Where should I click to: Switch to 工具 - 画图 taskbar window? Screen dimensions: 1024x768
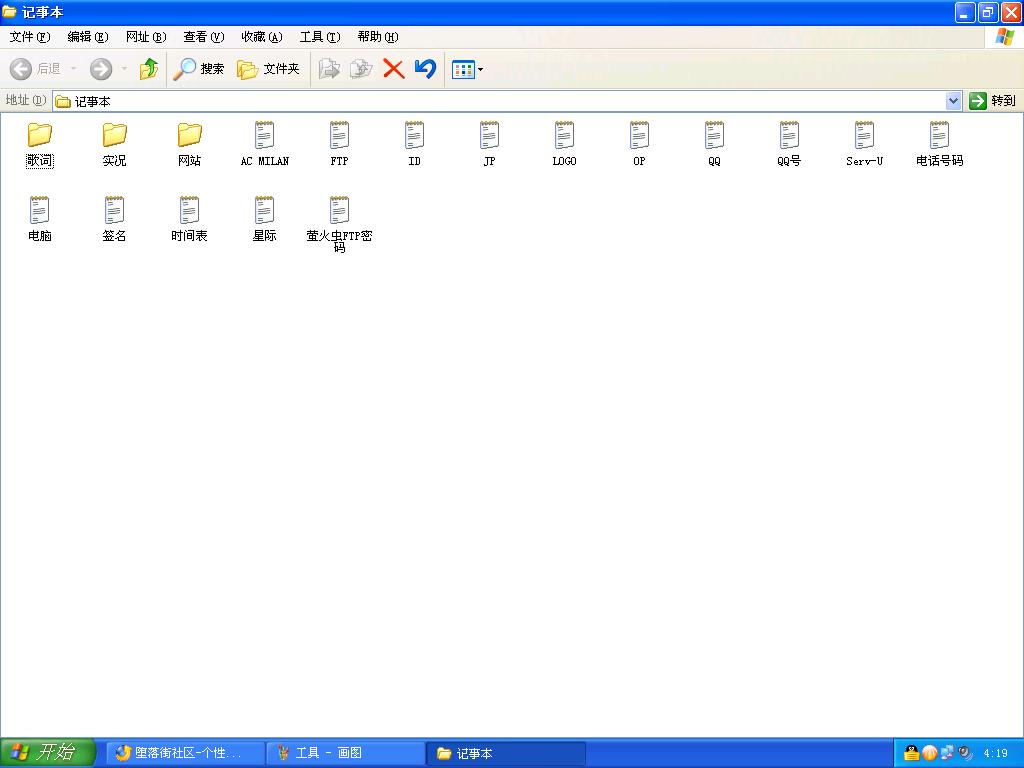click(345, 753)
